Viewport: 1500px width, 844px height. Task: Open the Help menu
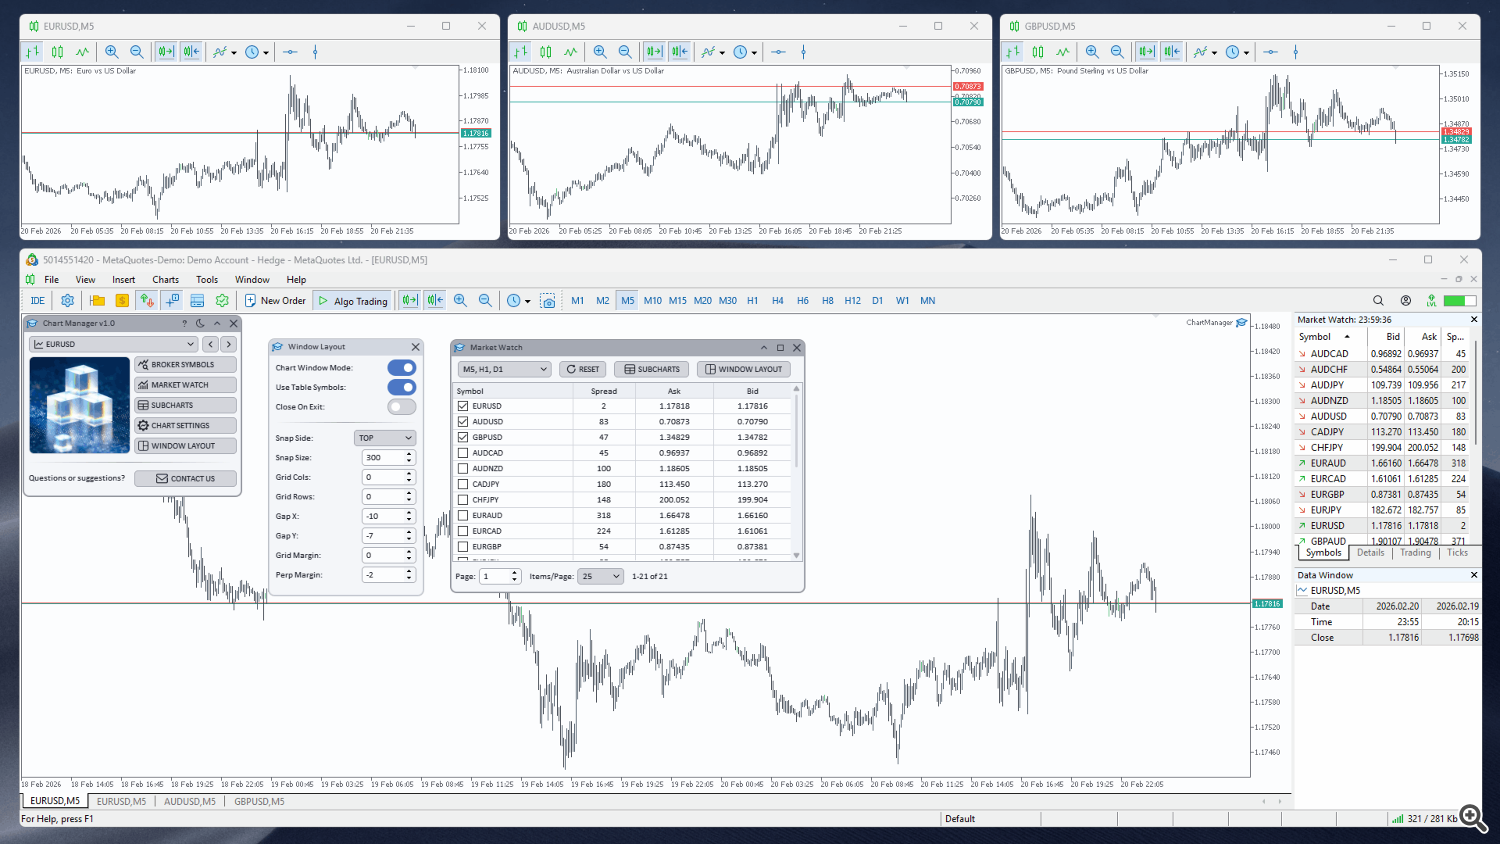tap(296, 280)
